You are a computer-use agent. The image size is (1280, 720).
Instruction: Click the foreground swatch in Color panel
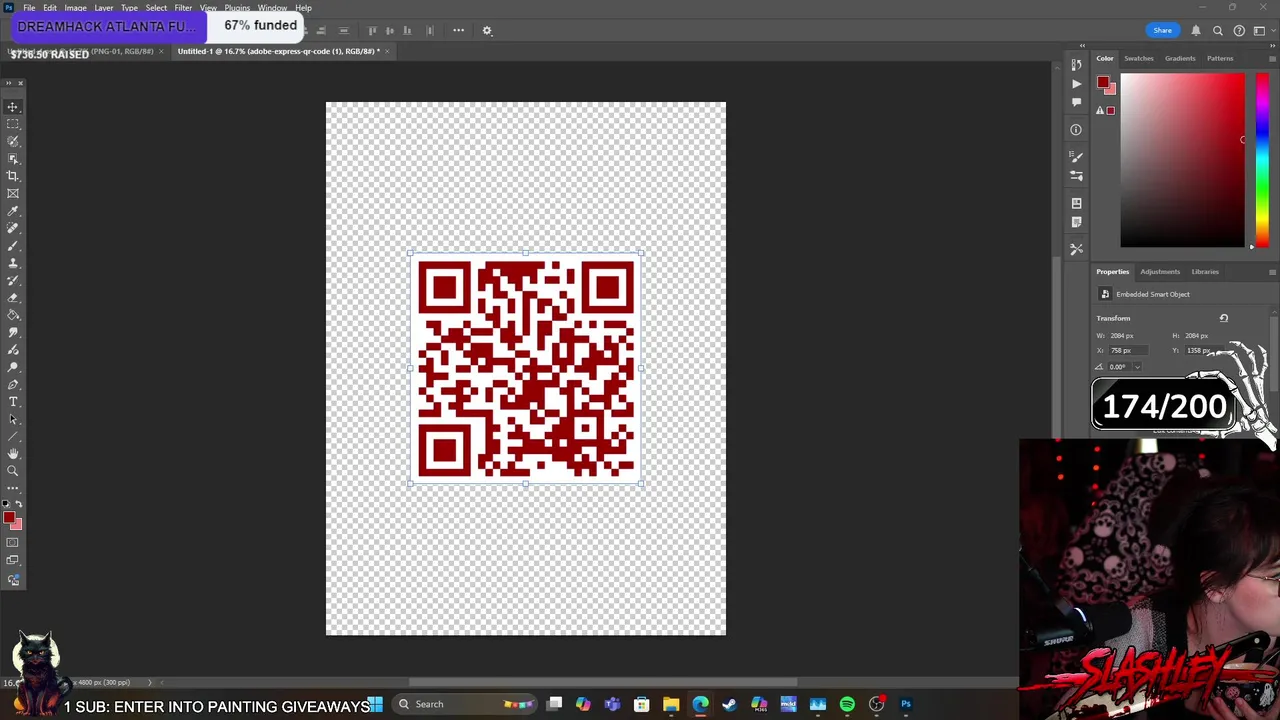pos(1102,83)
